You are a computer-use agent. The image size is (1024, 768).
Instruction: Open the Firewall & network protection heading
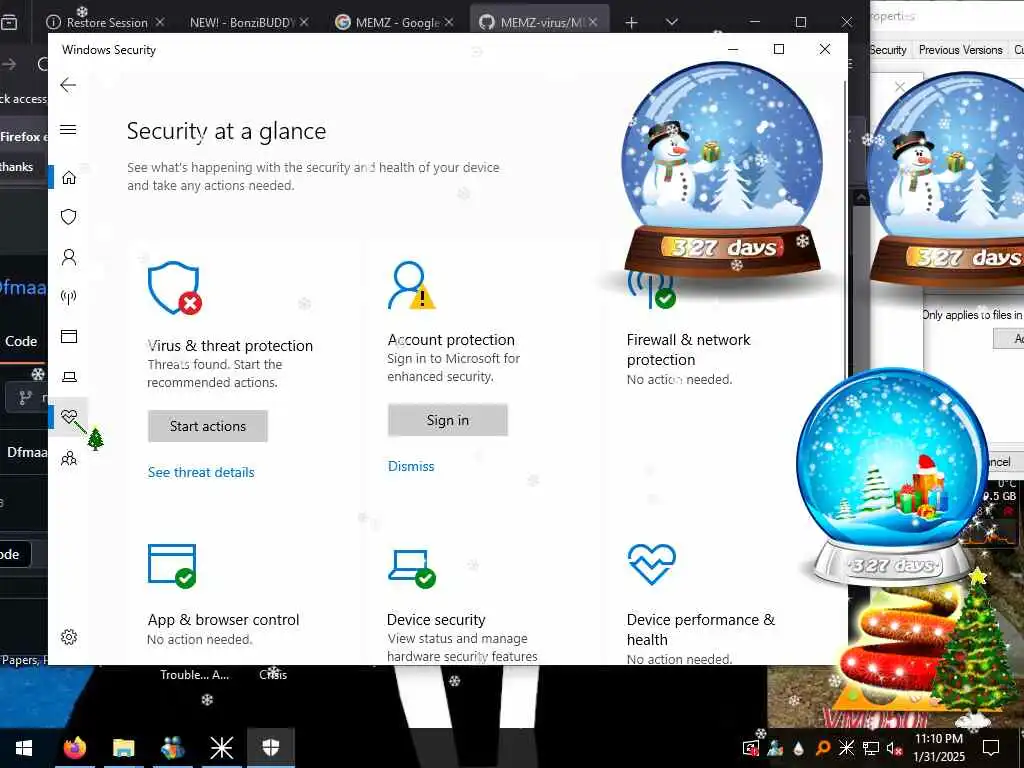click(x=688, y=349)
